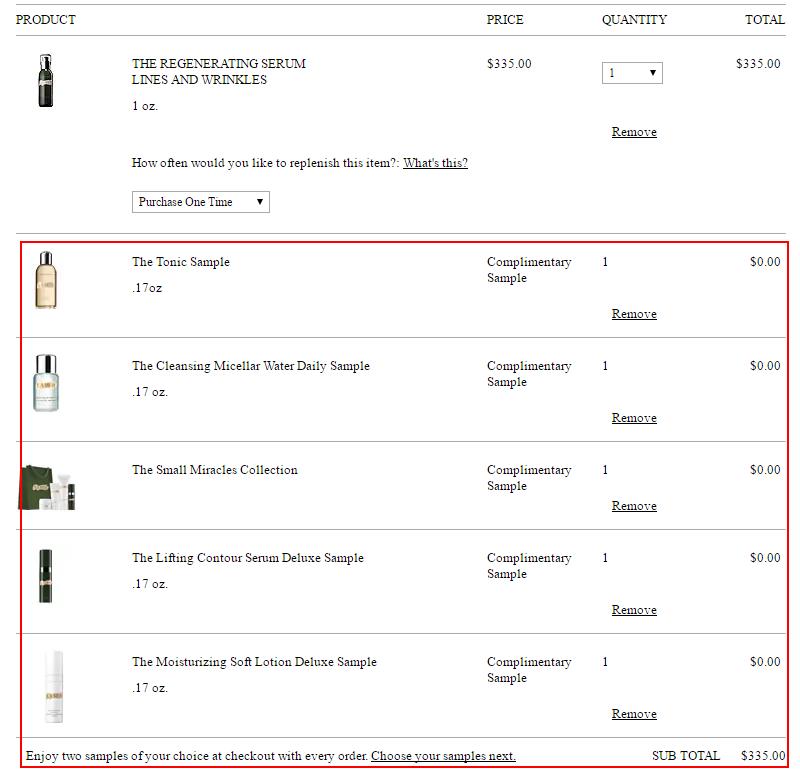Remove The Small Miracles Collection
The width and height of the screenshot is (800, 773).
pos(634,506)
